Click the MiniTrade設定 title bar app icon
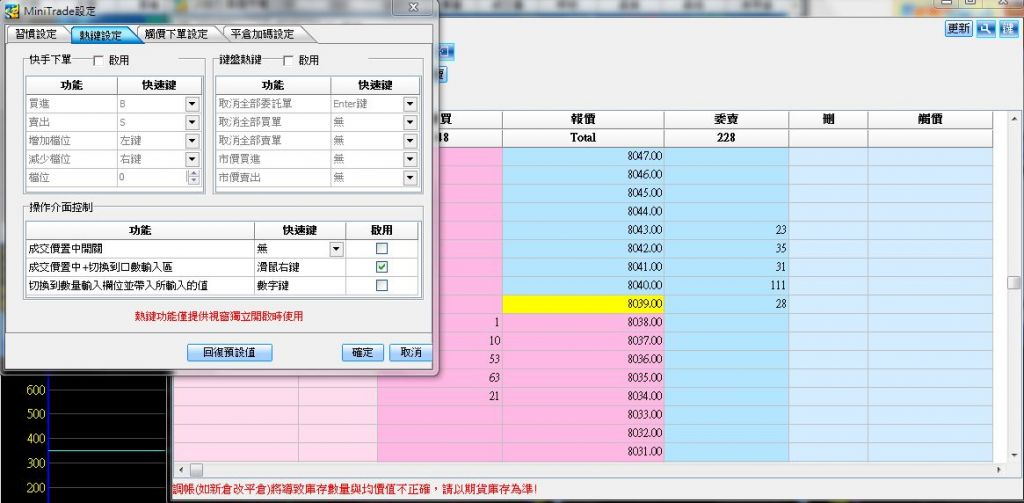 pyautogui.click(x=12, y=10)
